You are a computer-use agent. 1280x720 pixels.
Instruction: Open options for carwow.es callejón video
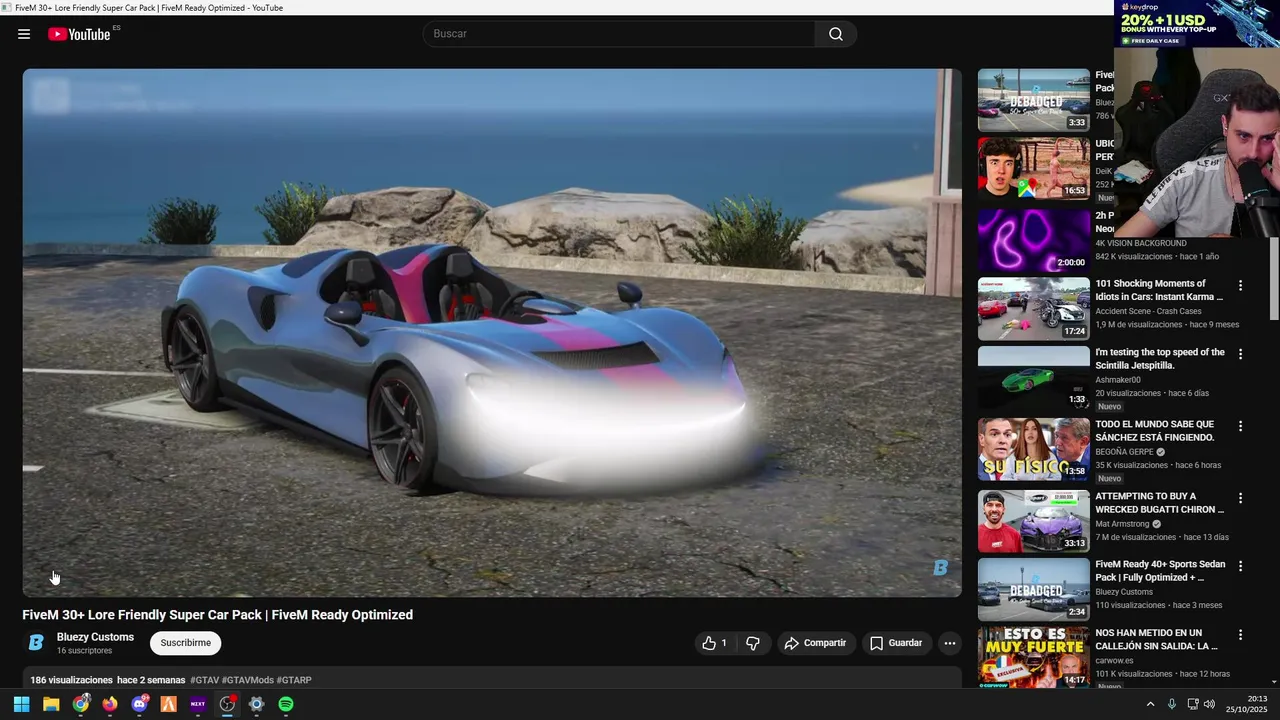pos(1240,635)
